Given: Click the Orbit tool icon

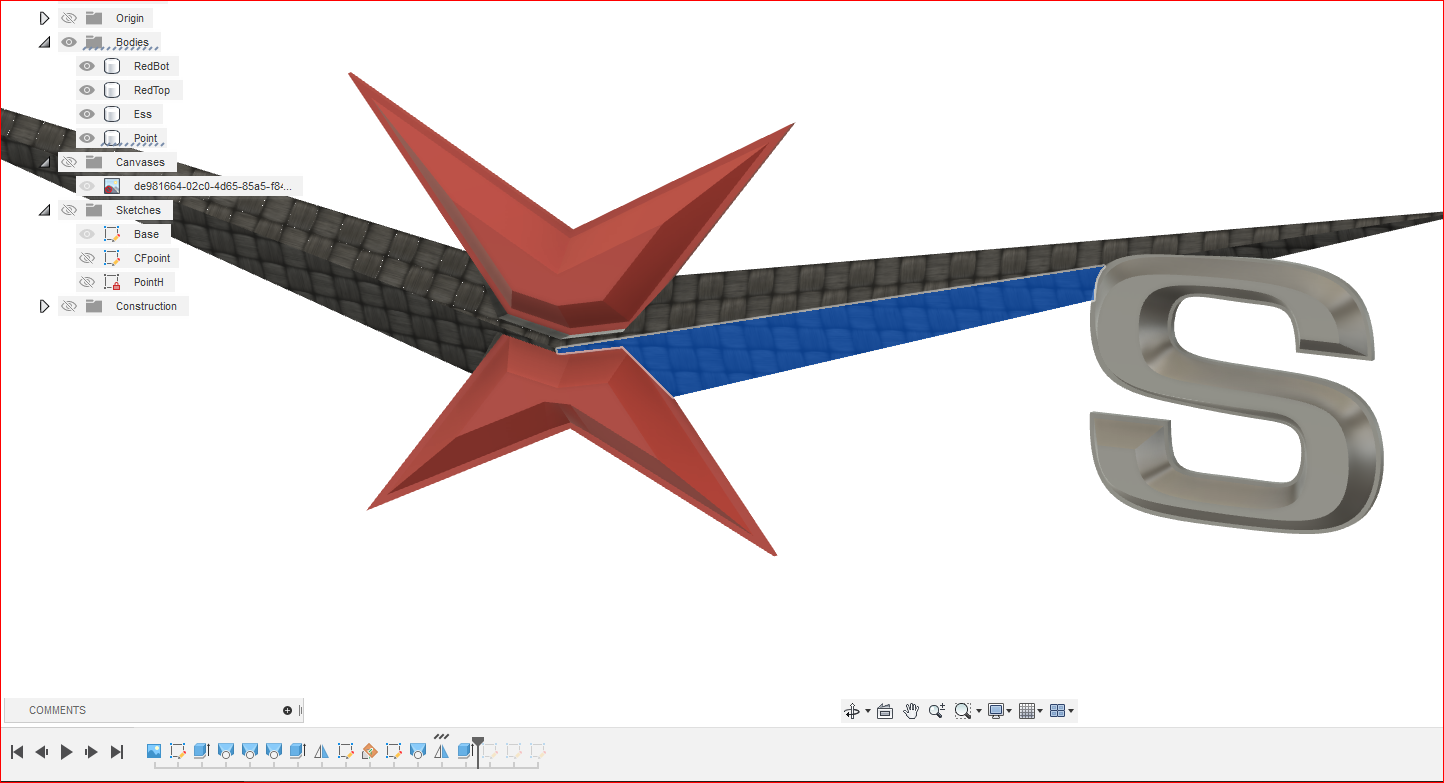Looking at the screenshot, I should [853, 710].
